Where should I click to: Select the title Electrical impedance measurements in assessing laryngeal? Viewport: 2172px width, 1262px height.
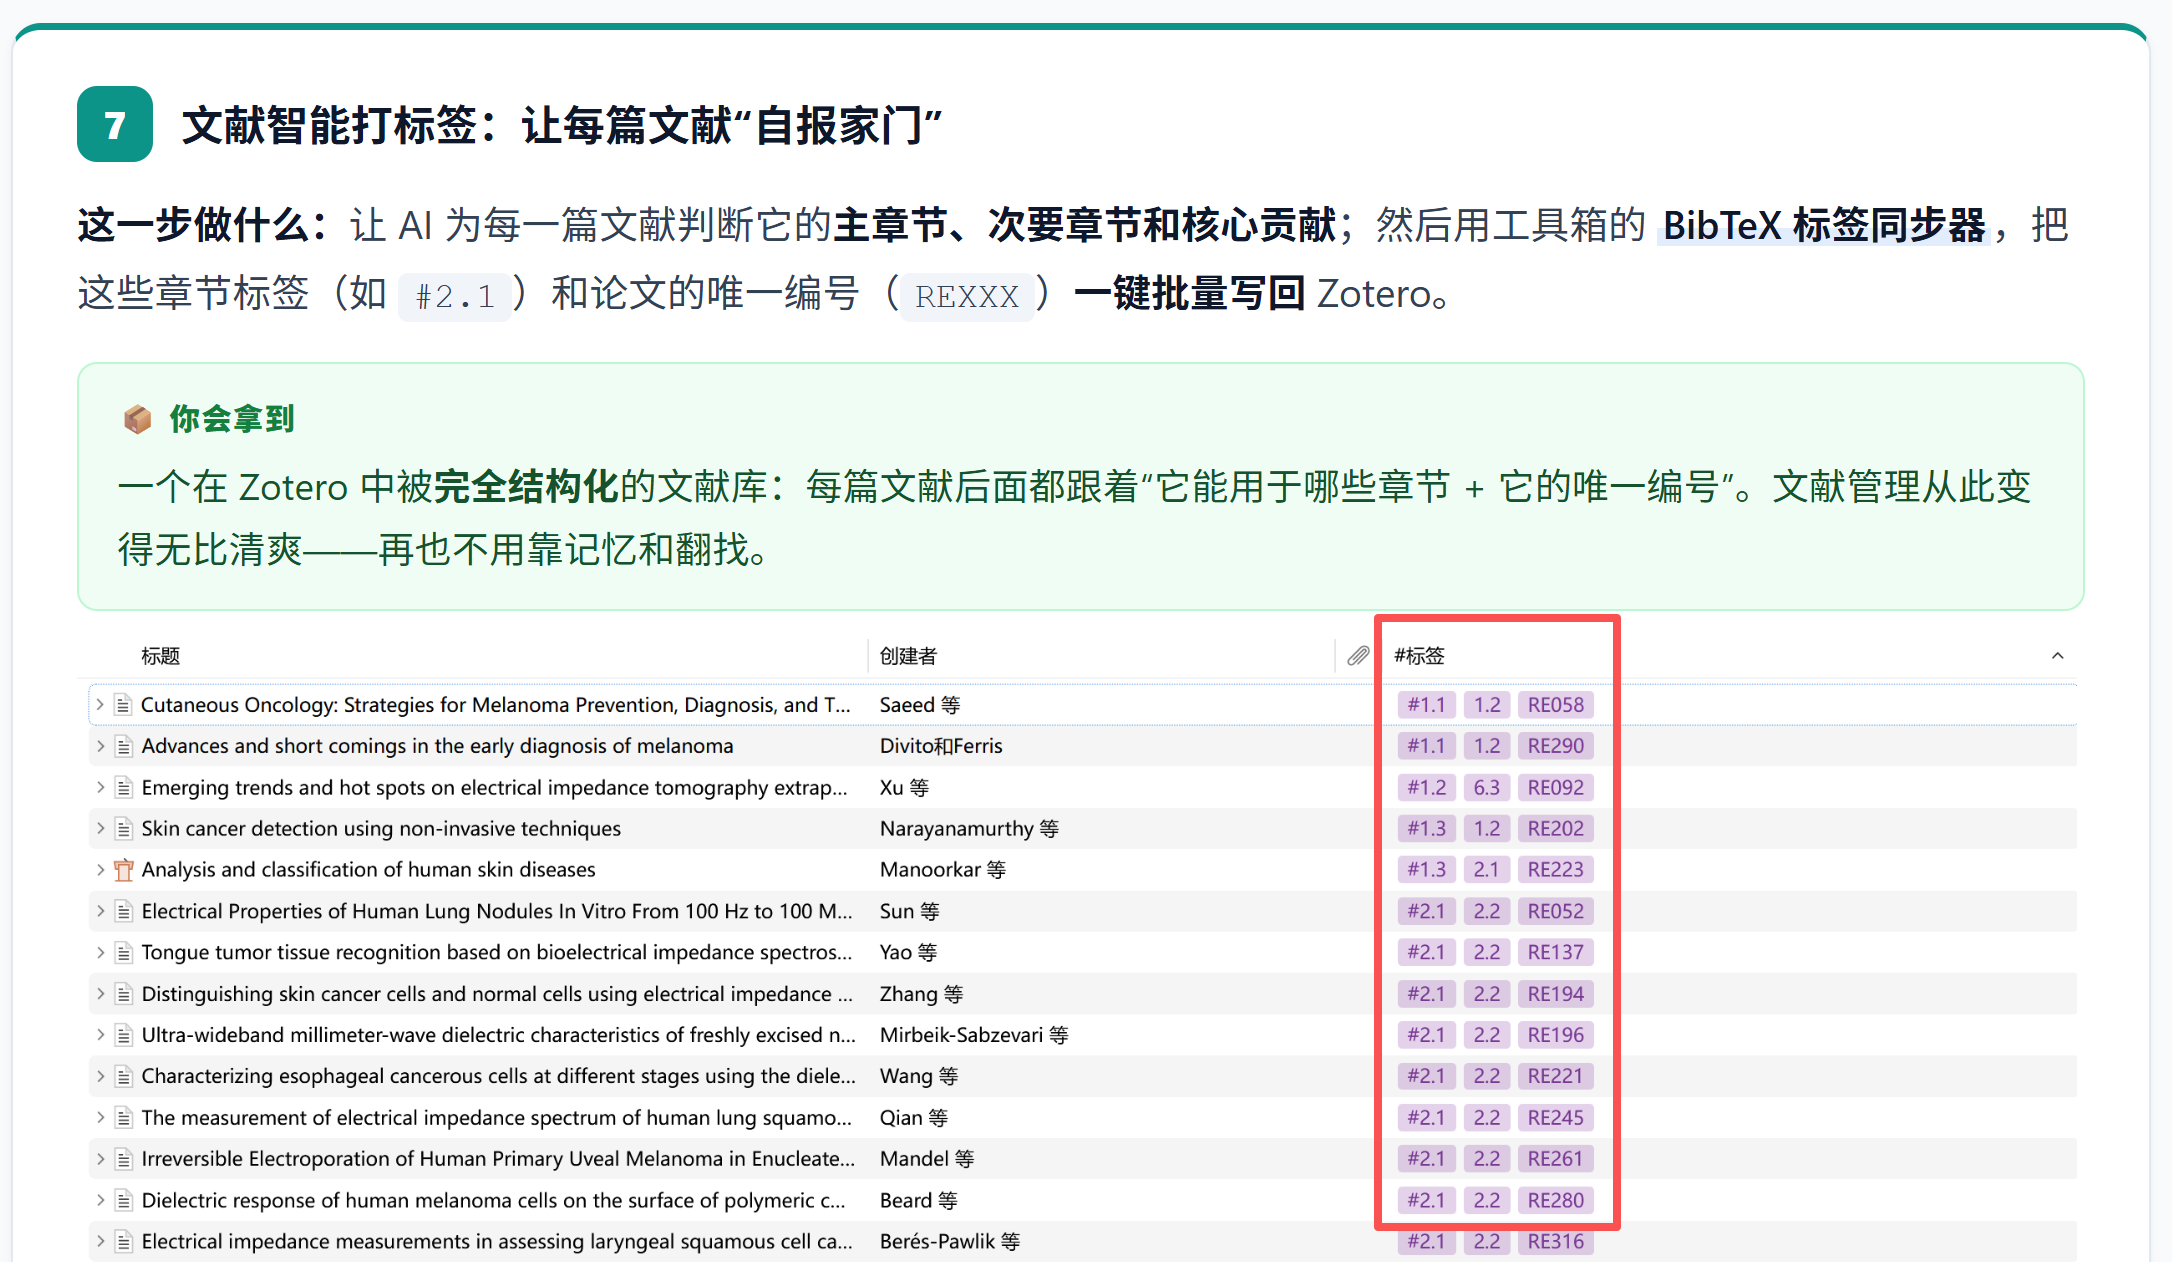tap(497, 1242)
